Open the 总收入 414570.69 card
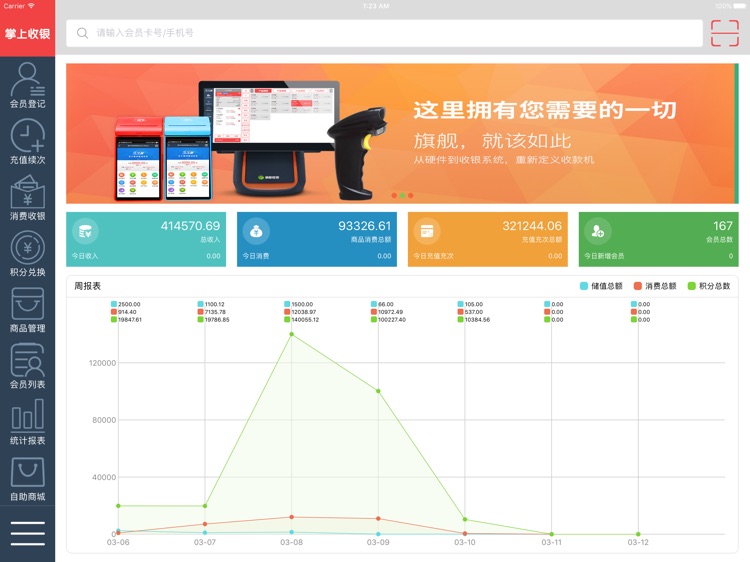This screenshot has width=750, height=562. [x=146, y=239]
